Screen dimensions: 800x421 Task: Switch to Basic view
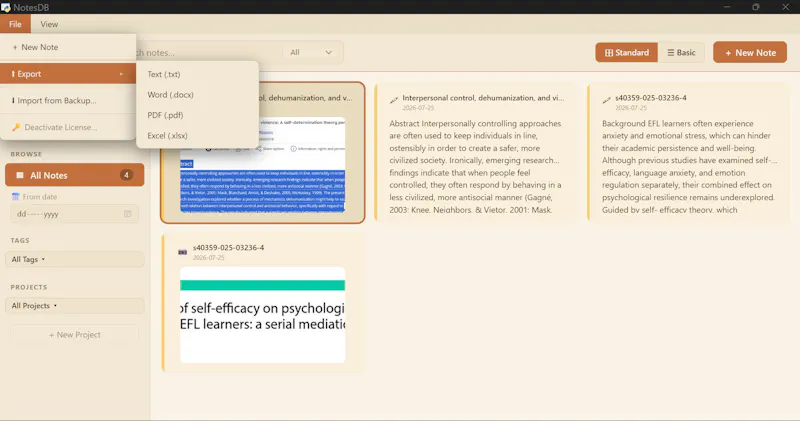(x=681, y=53)
